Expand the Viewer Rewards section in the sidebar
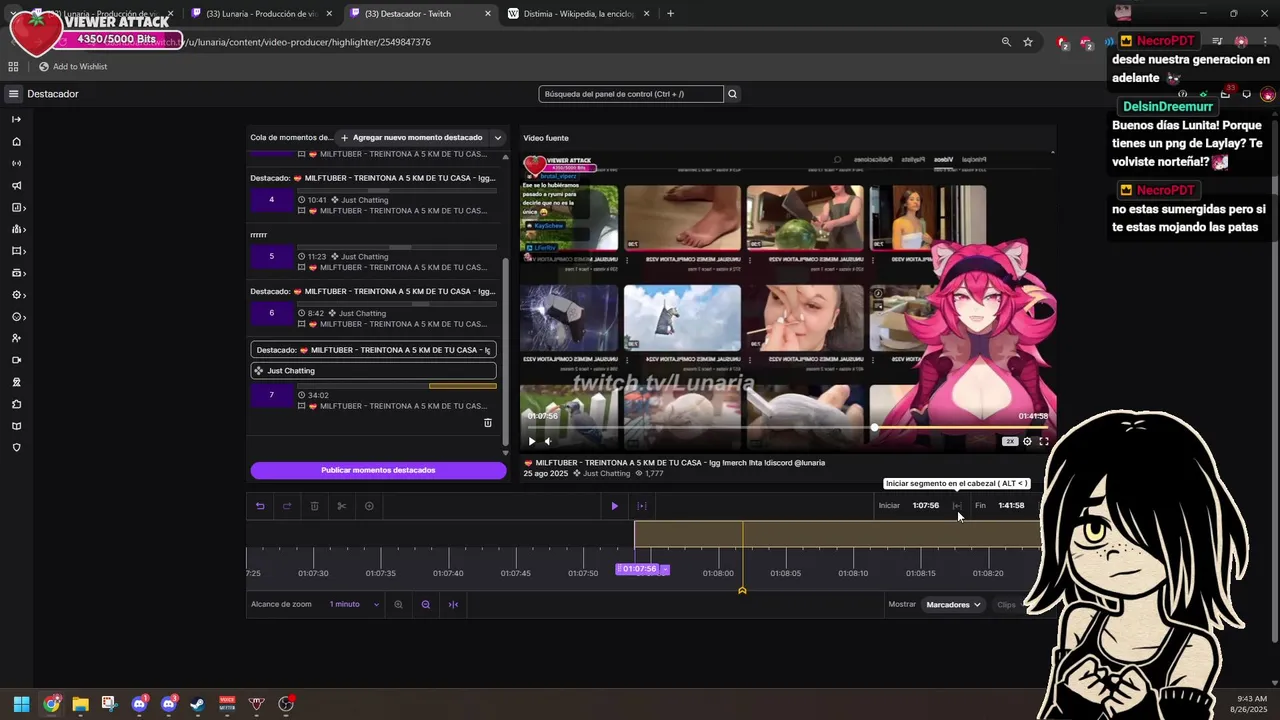Screen dimensions: 1280x720 [18, 316]
